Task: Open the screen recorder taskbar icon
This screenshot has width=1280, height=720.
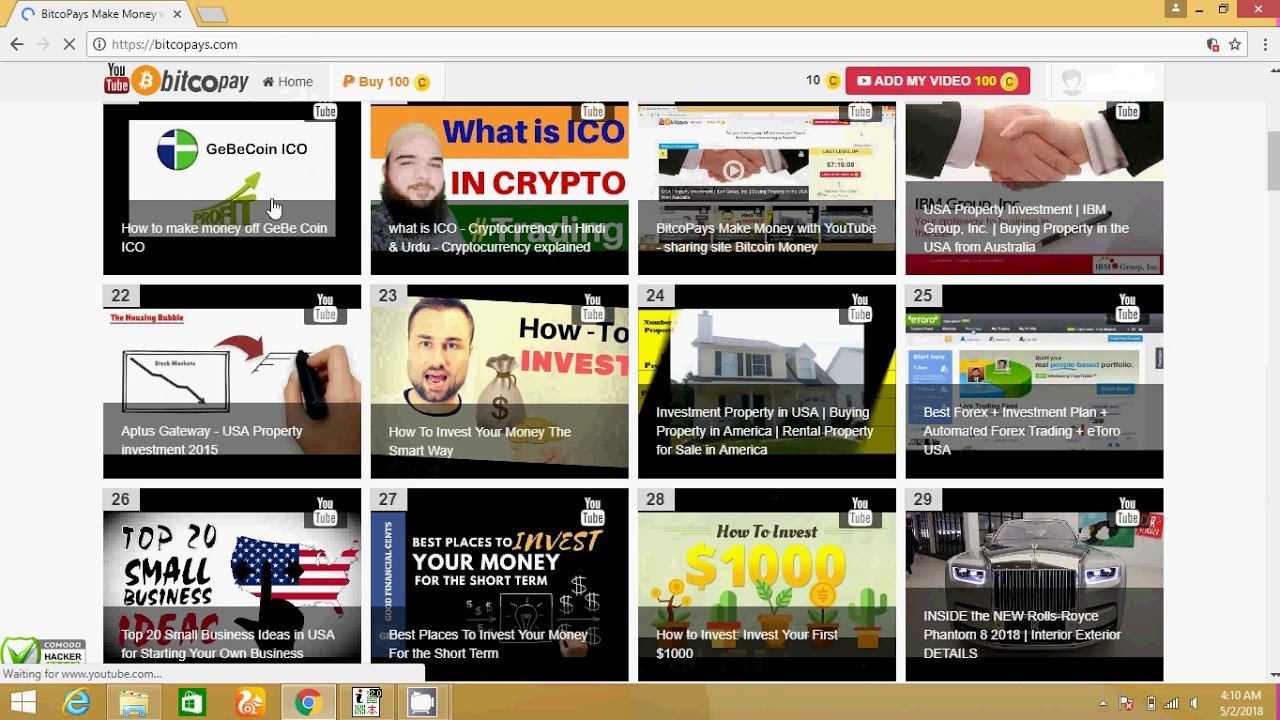Action: (423, 703)
